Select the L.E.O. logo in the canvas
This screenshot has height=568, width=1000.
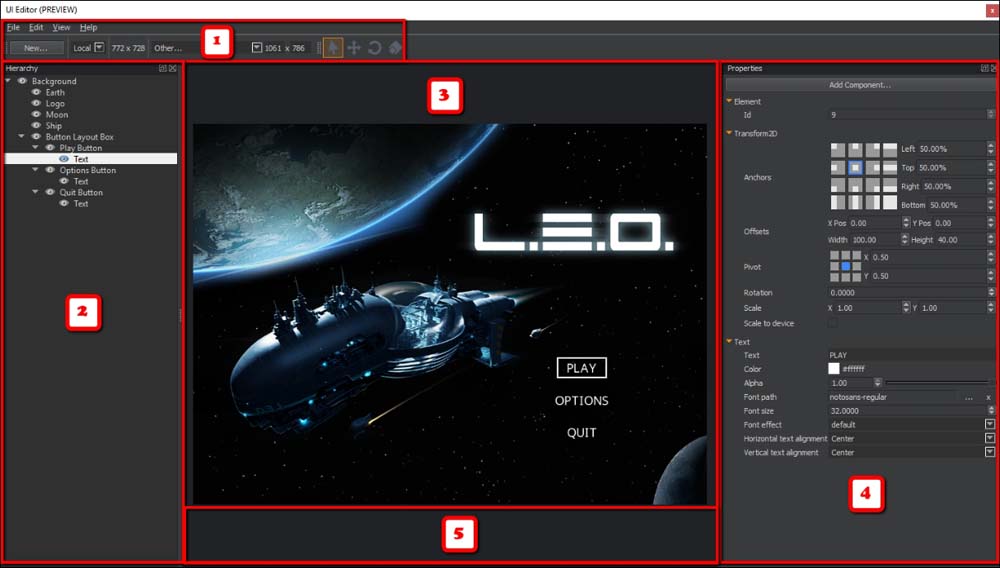point(574,232)
